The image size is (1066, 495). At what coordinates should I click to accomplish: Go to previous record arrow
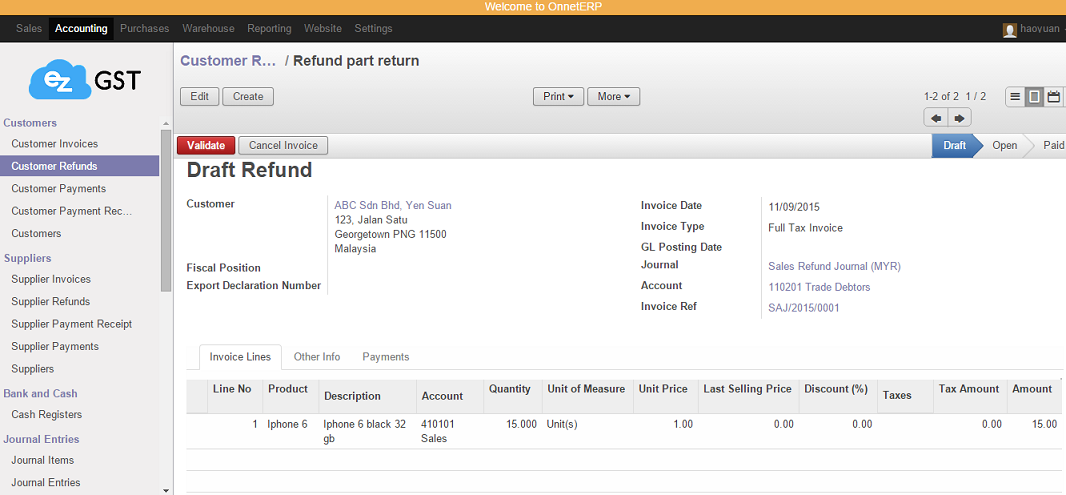click(936, 118)
